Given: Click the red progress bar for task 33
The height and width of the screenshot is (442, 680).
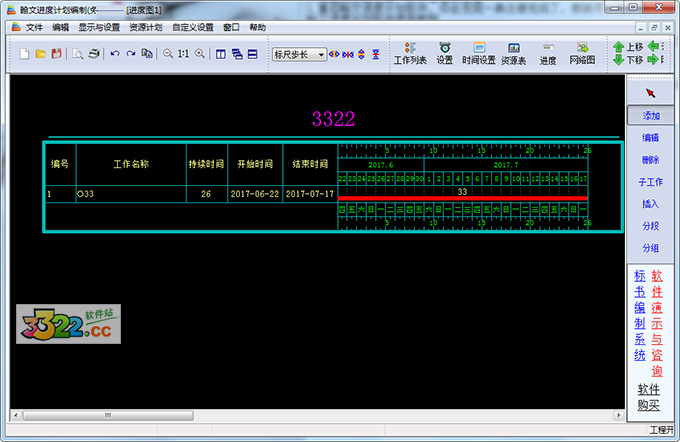Looking at the screenshot, I should coord(464,199).
